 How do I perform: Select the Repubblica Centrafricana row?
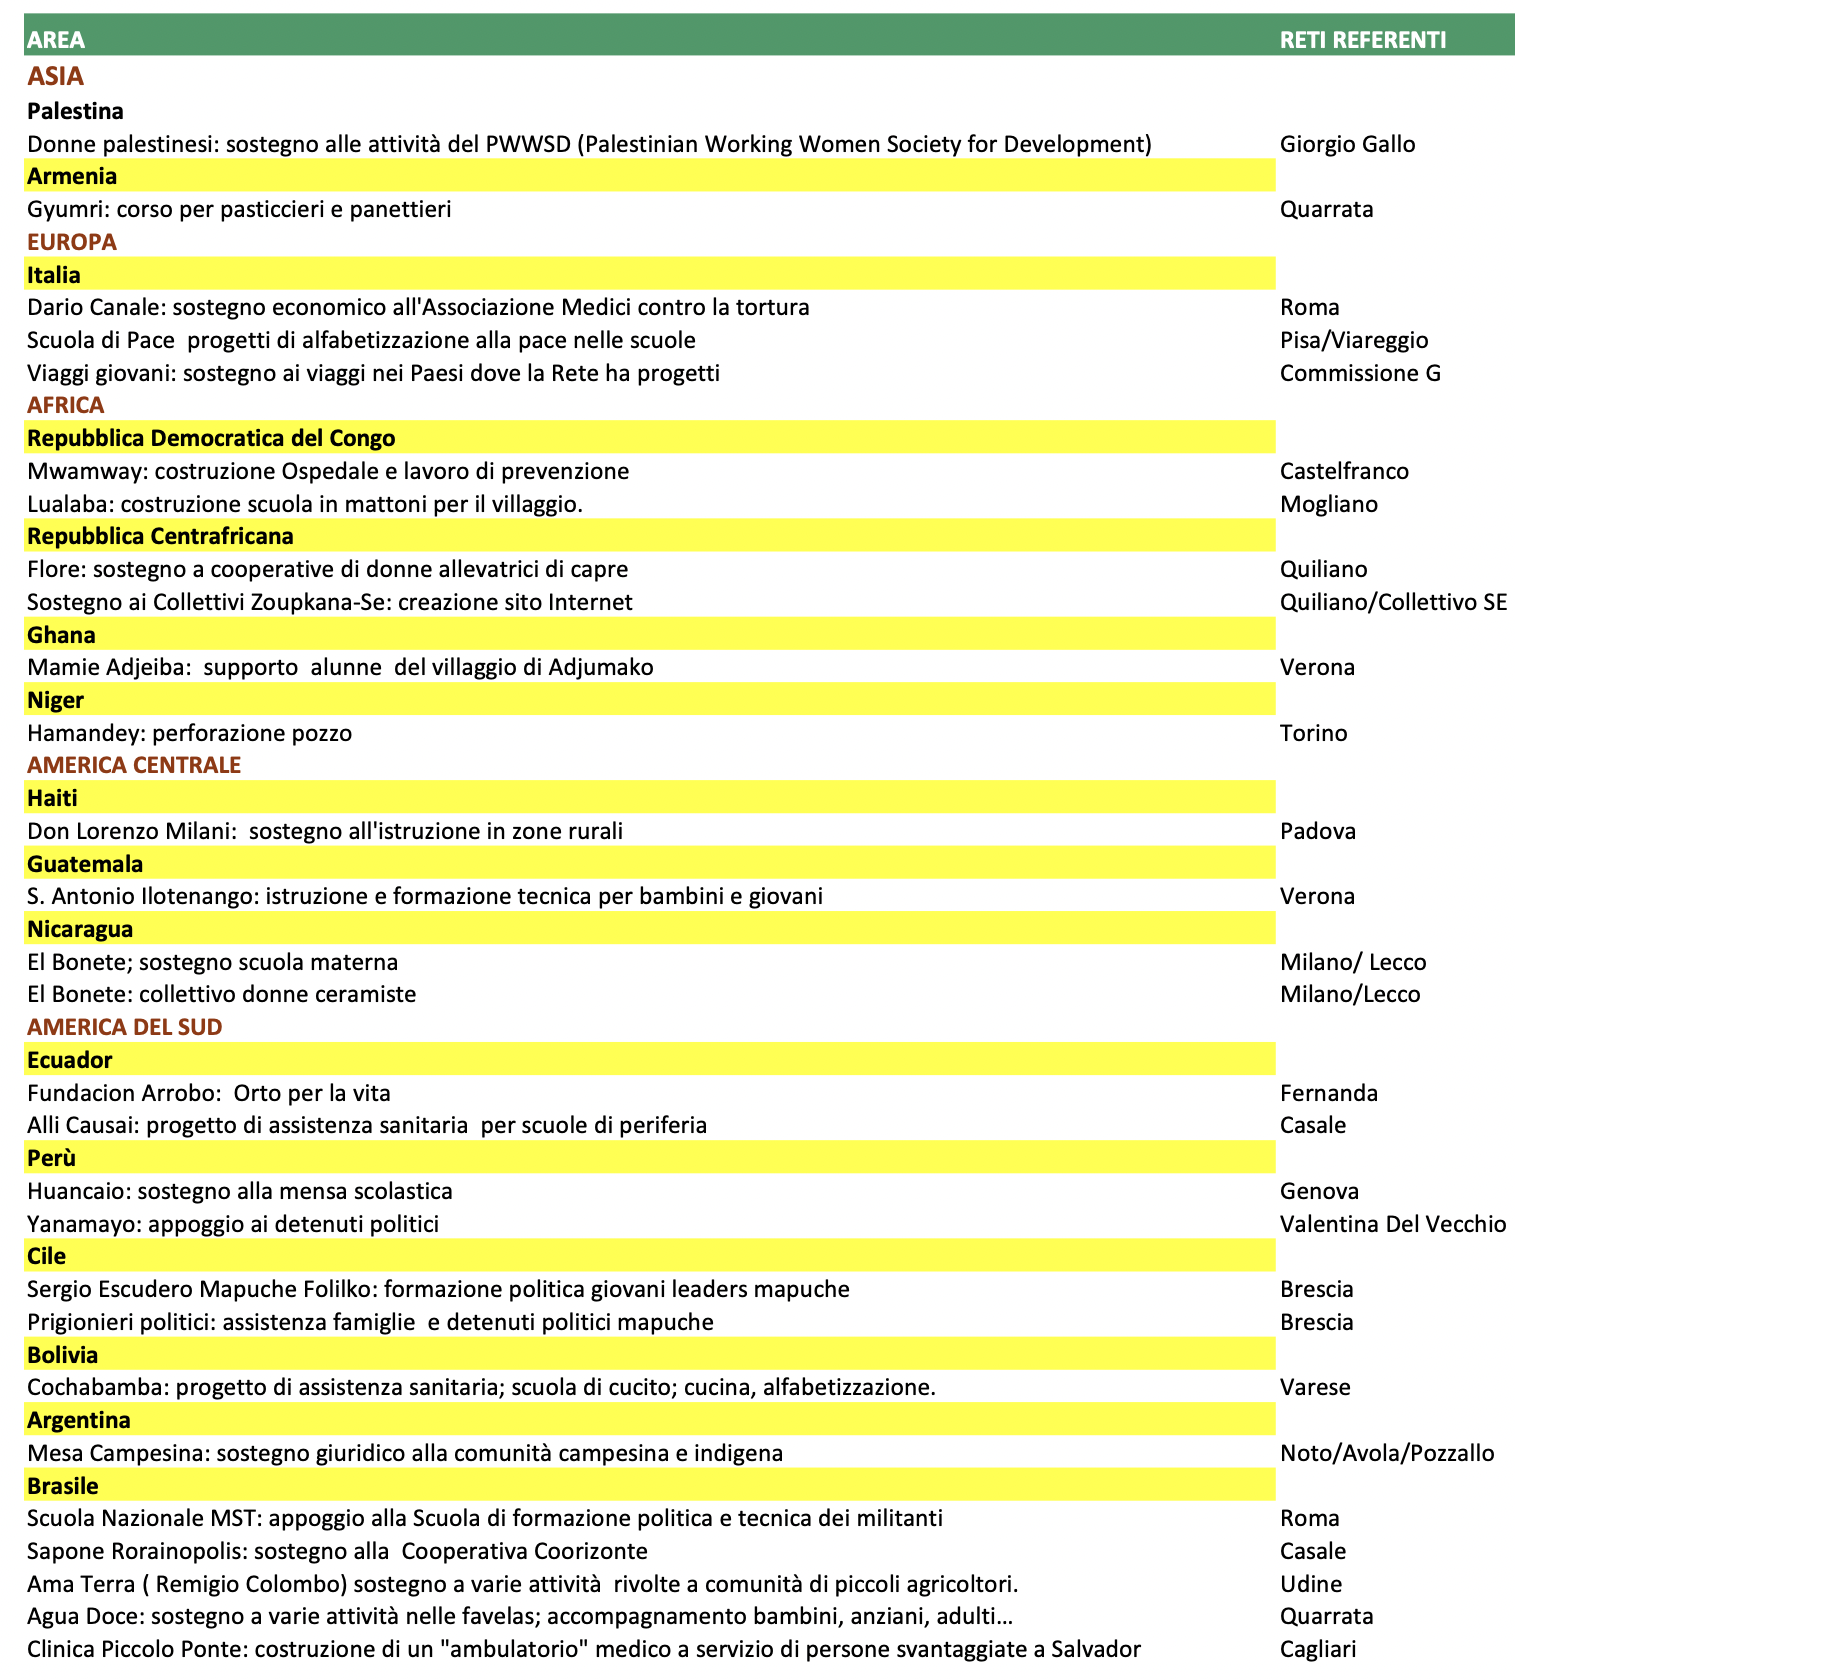(x=650, y=536)
